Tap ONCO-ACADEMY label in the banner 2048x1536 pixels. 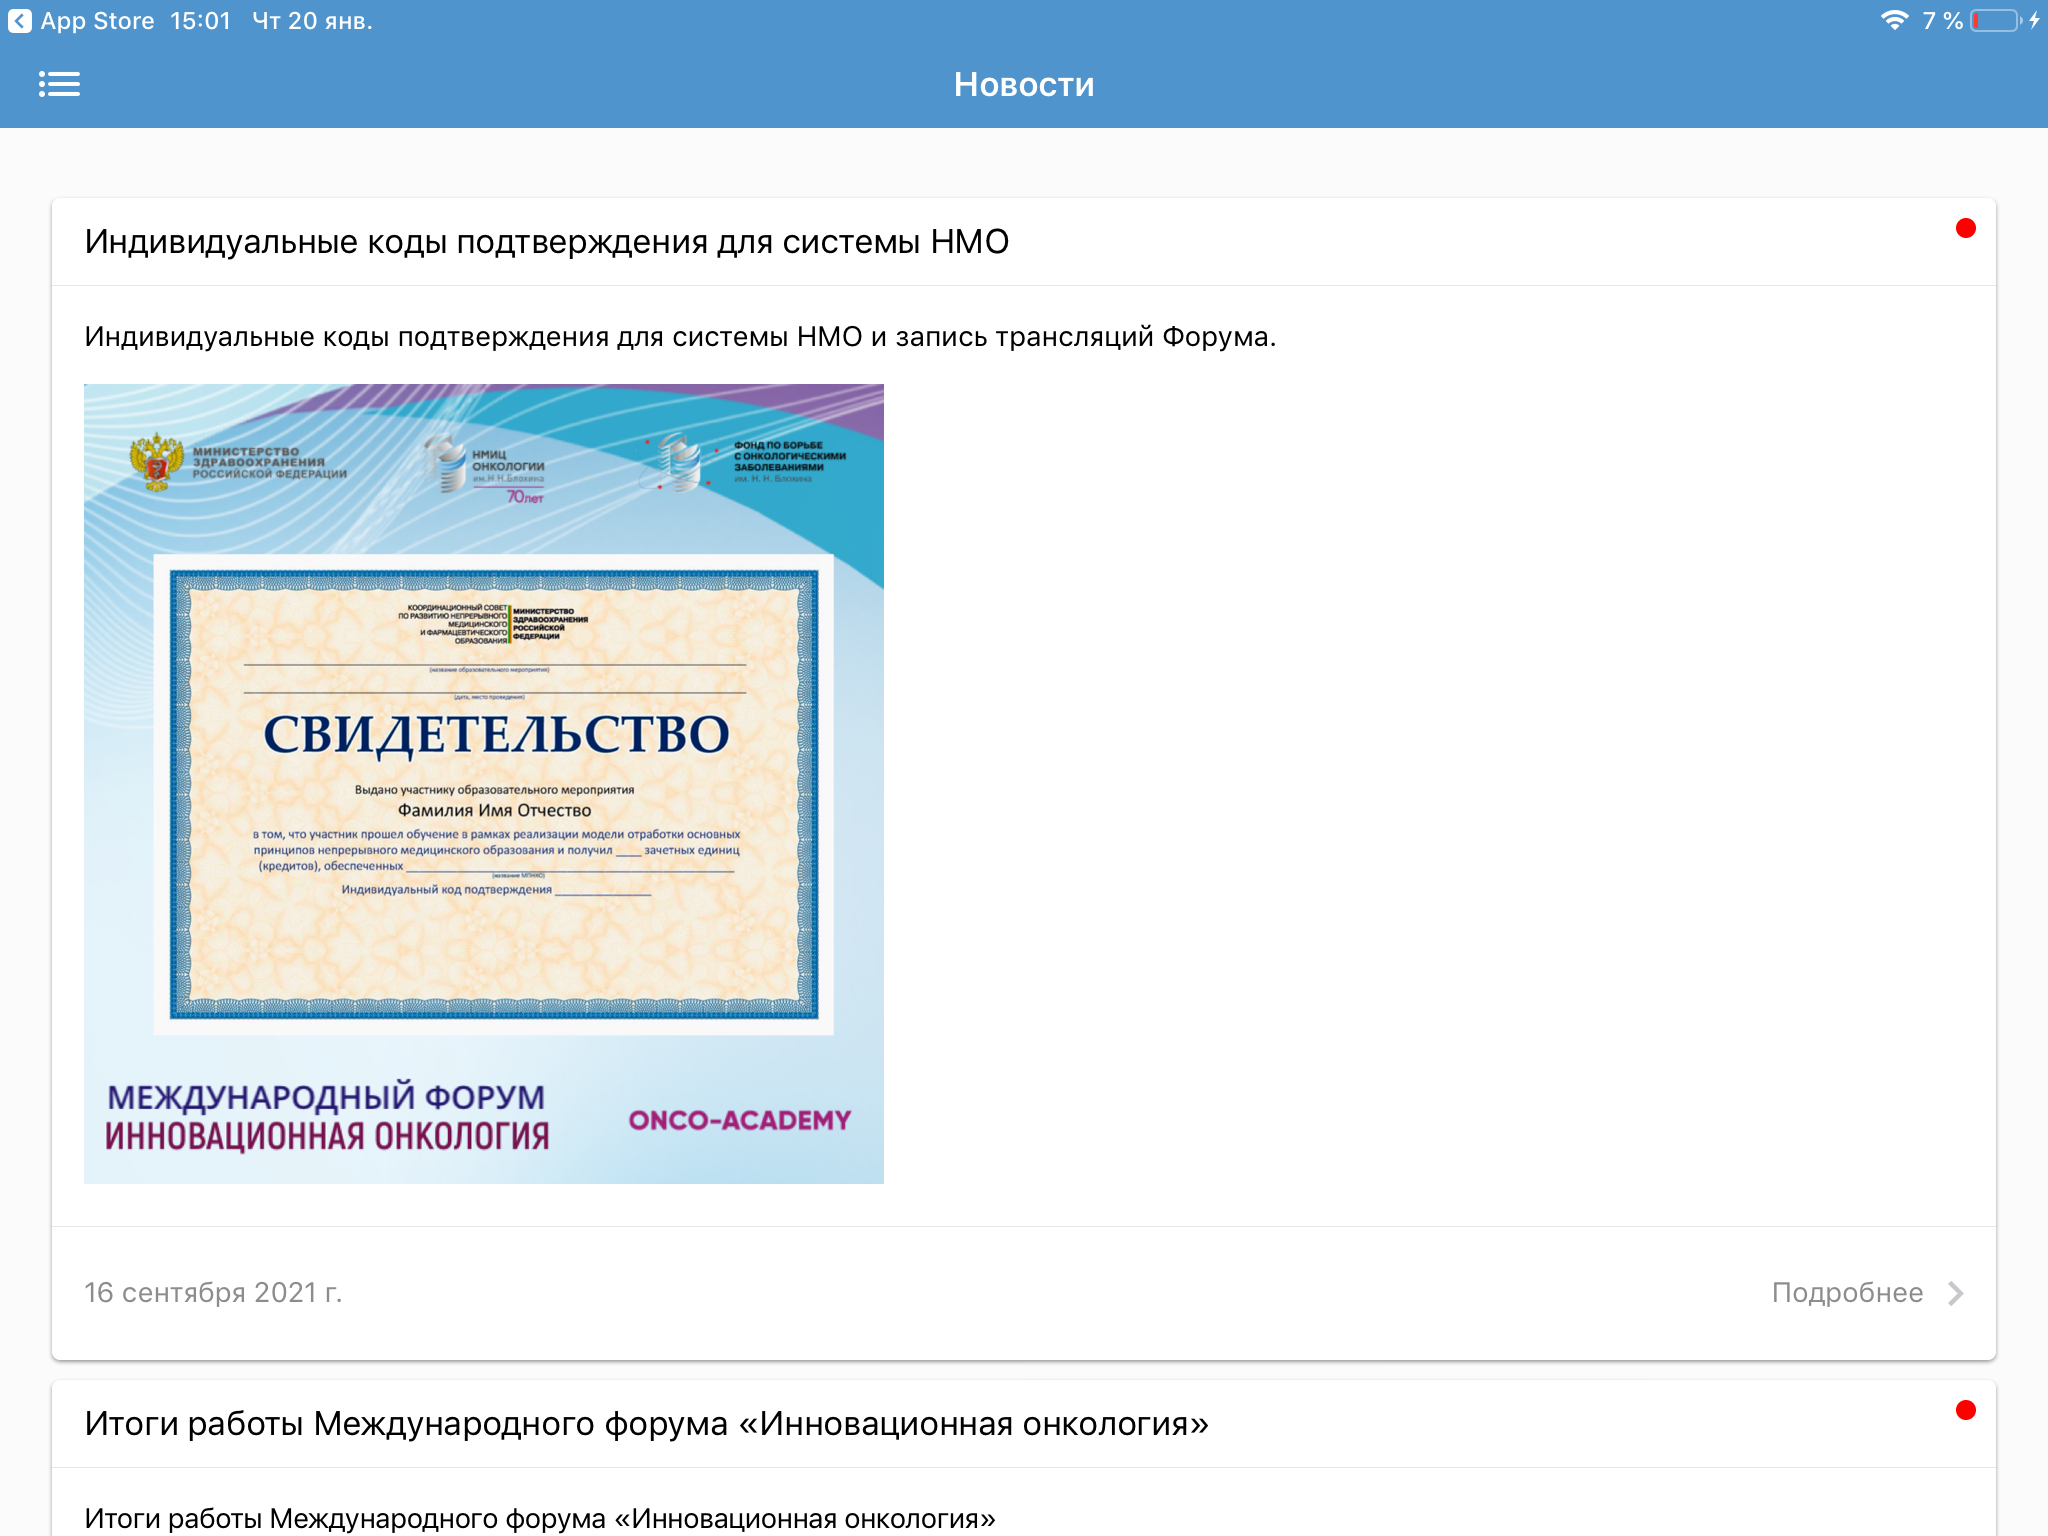(x=739, y=1120)
